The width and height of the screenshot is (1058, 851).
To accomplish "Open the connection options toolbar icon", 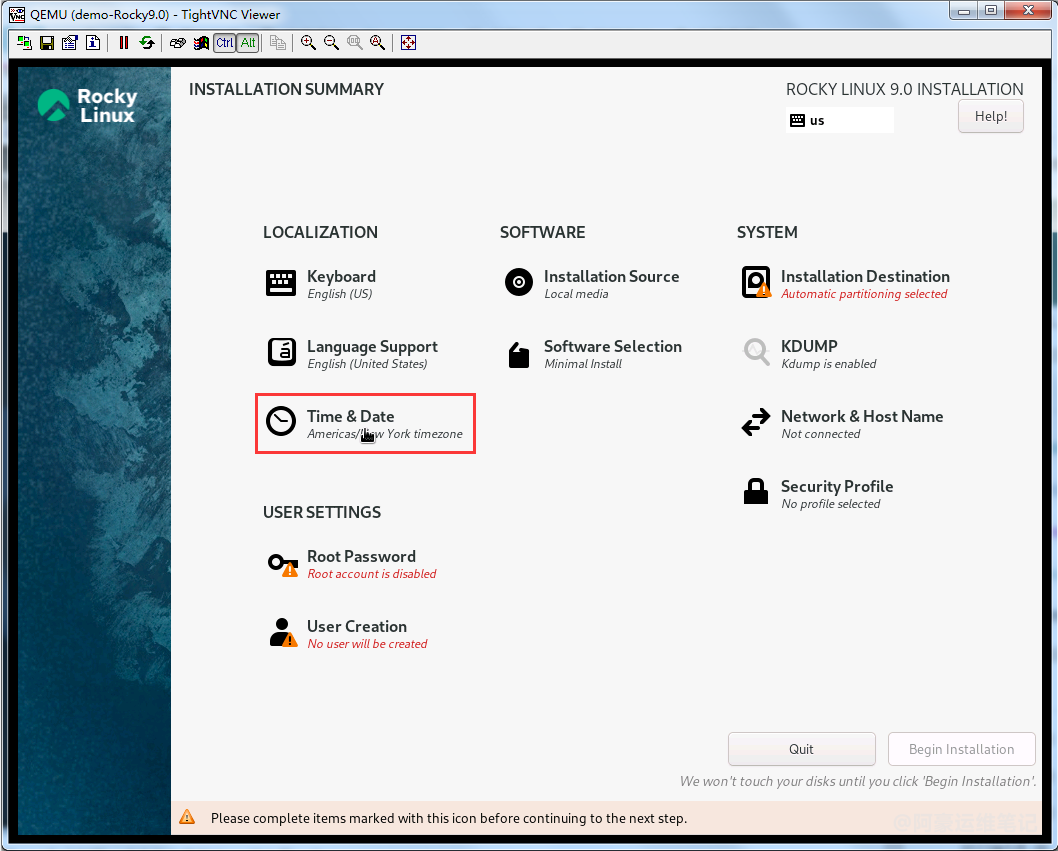I will point(70,43).
